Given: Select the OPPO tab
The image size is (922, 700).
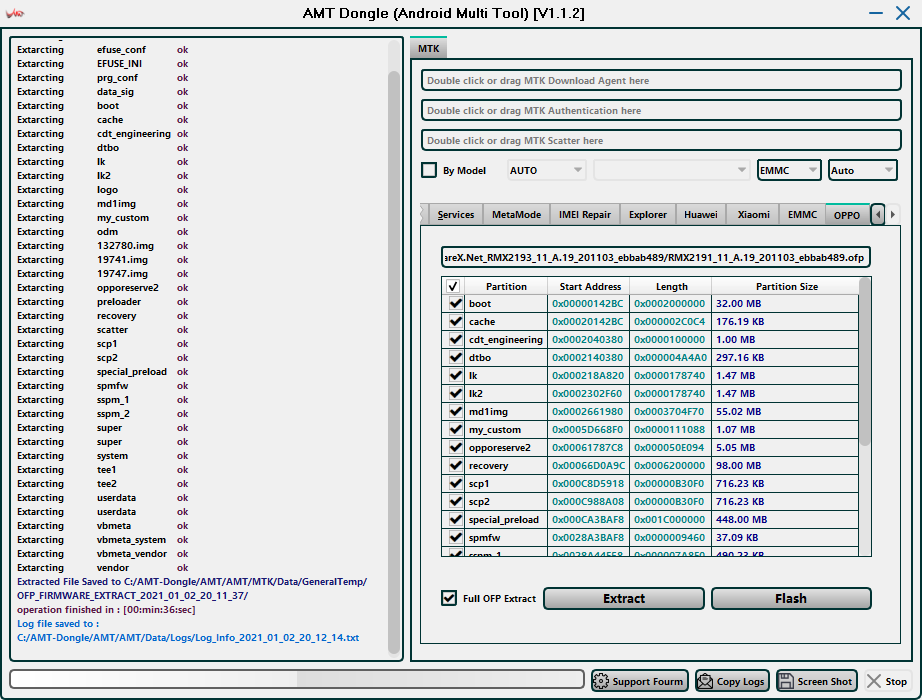Looking at the screenshot, I should pyautogui.click(x=847, y=215).
